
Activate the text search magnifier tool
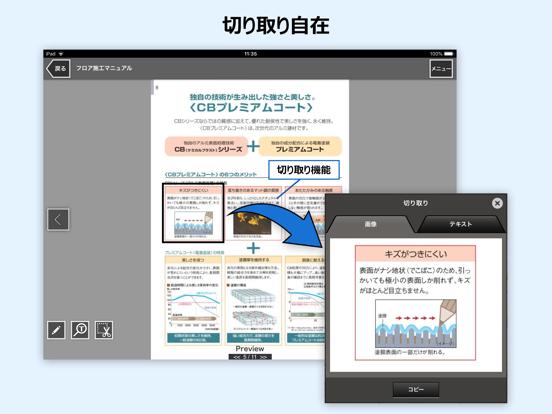[x=80, y=330]
